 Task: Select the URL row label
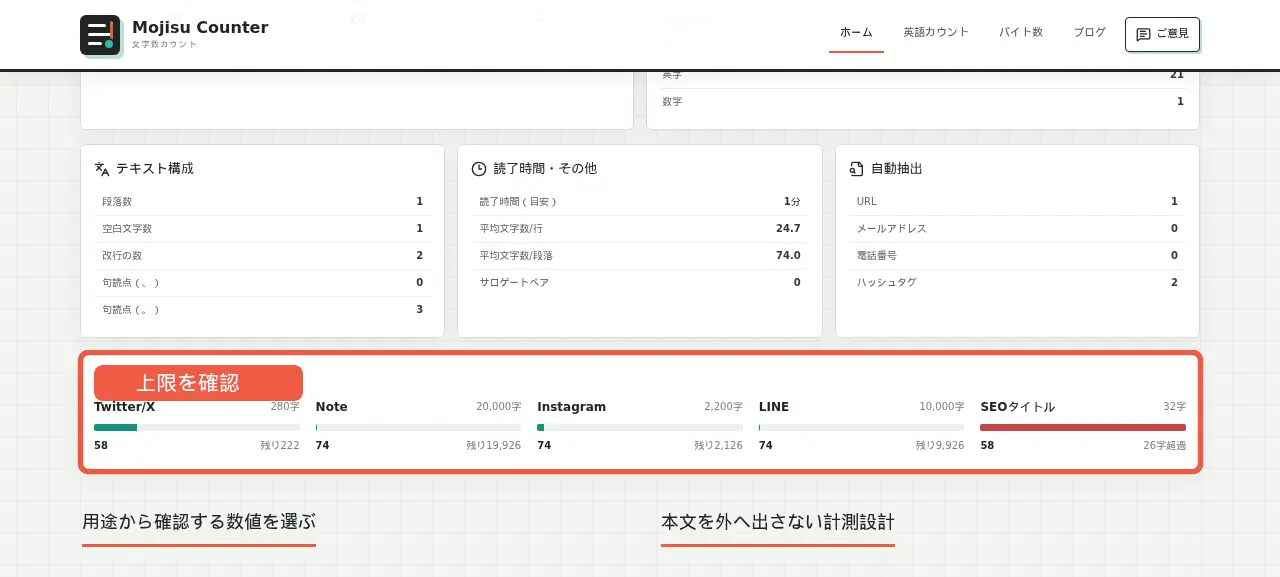pos(867,202)
